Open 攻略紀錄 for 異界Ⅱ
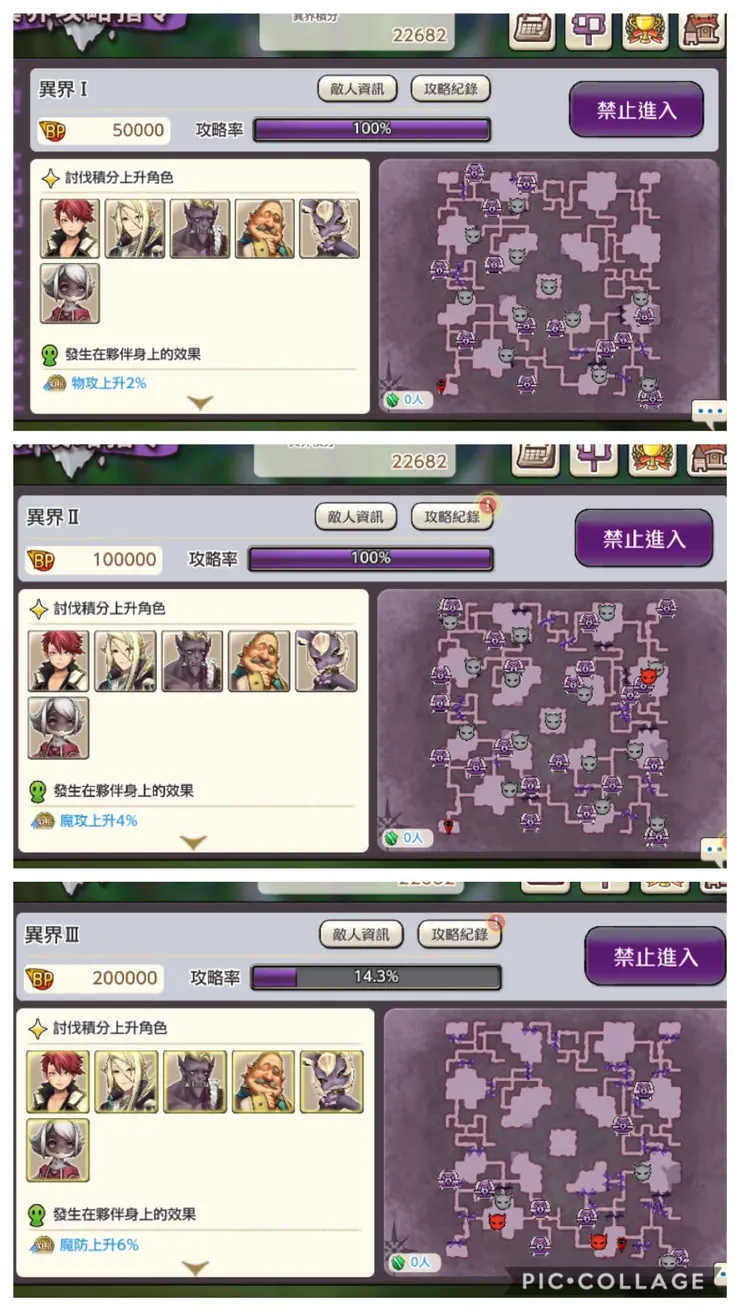This screenshot has height=1314, width=740. pyautogui.click(x=452, y=516)
